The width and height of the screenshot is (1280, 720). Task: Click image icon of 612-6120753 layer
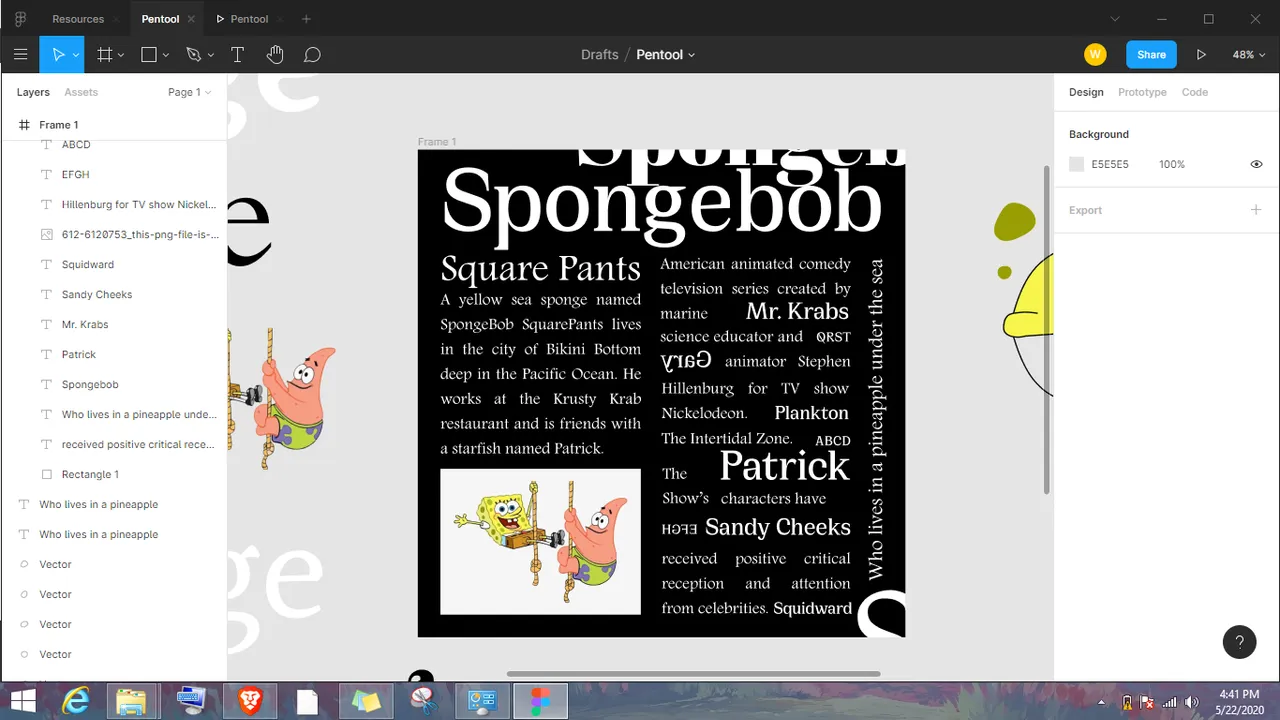click(46, 234)
